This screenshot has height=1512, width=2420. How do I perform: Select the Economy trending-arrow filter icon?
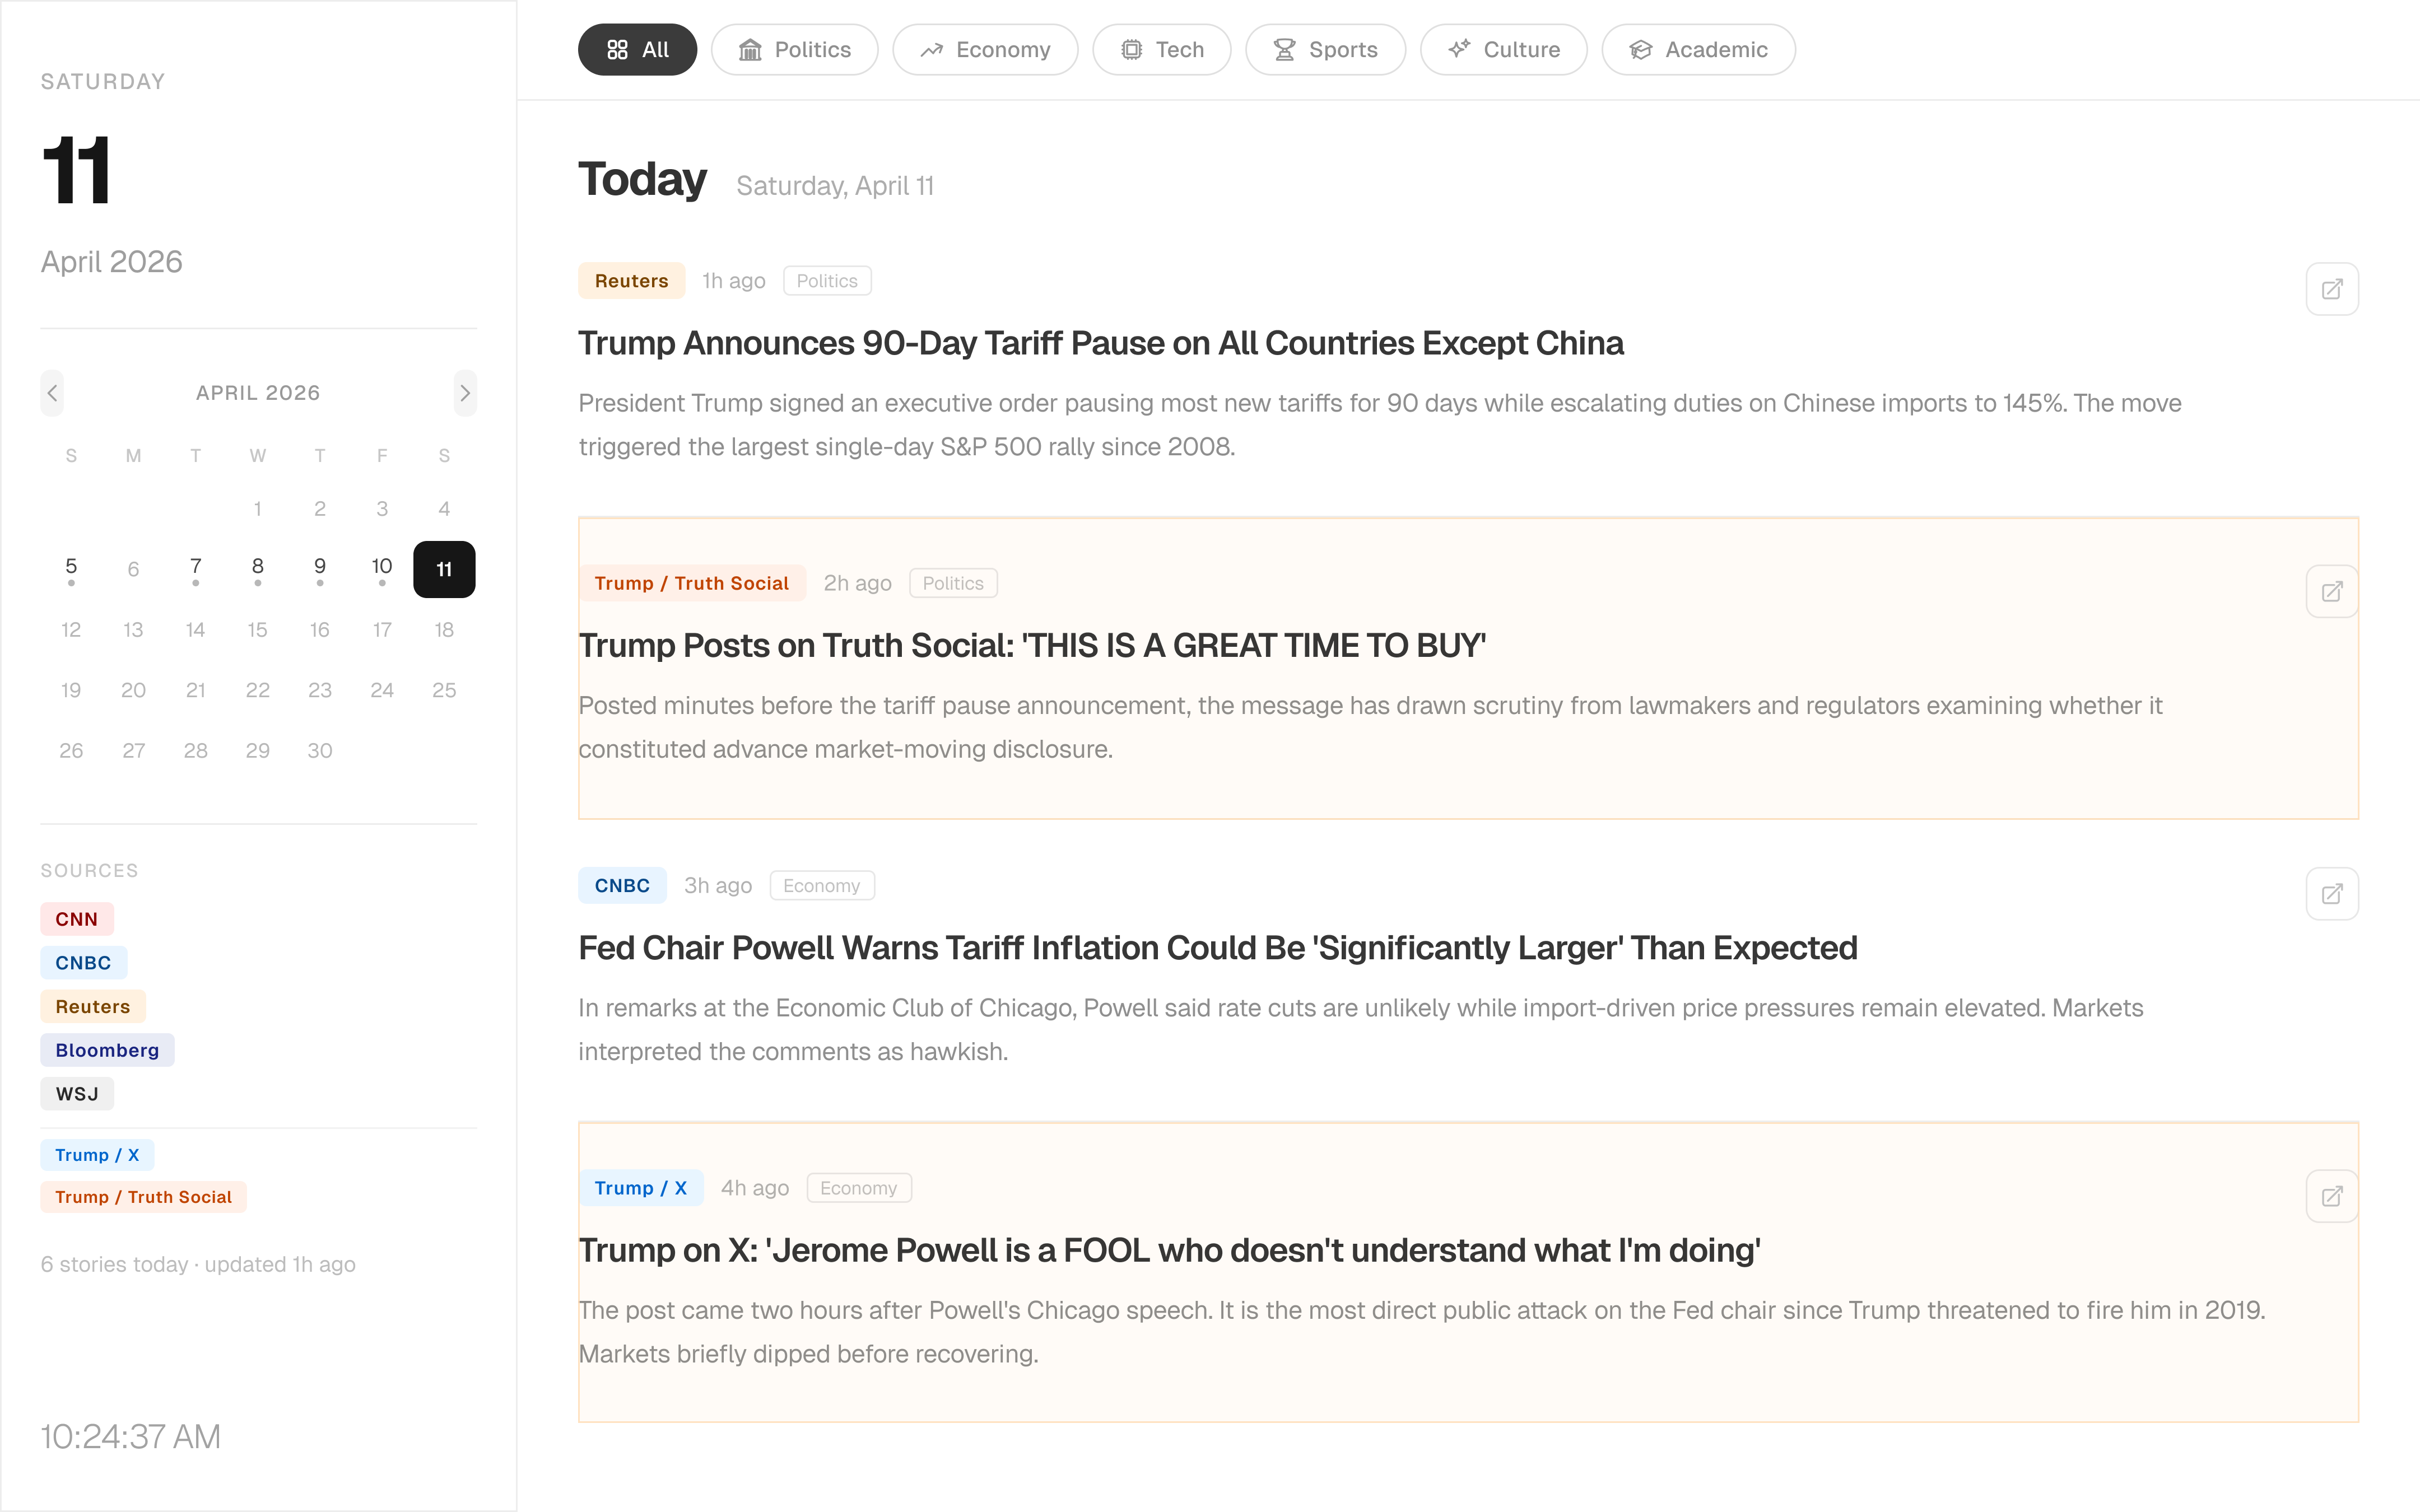(x=931, y=49)
